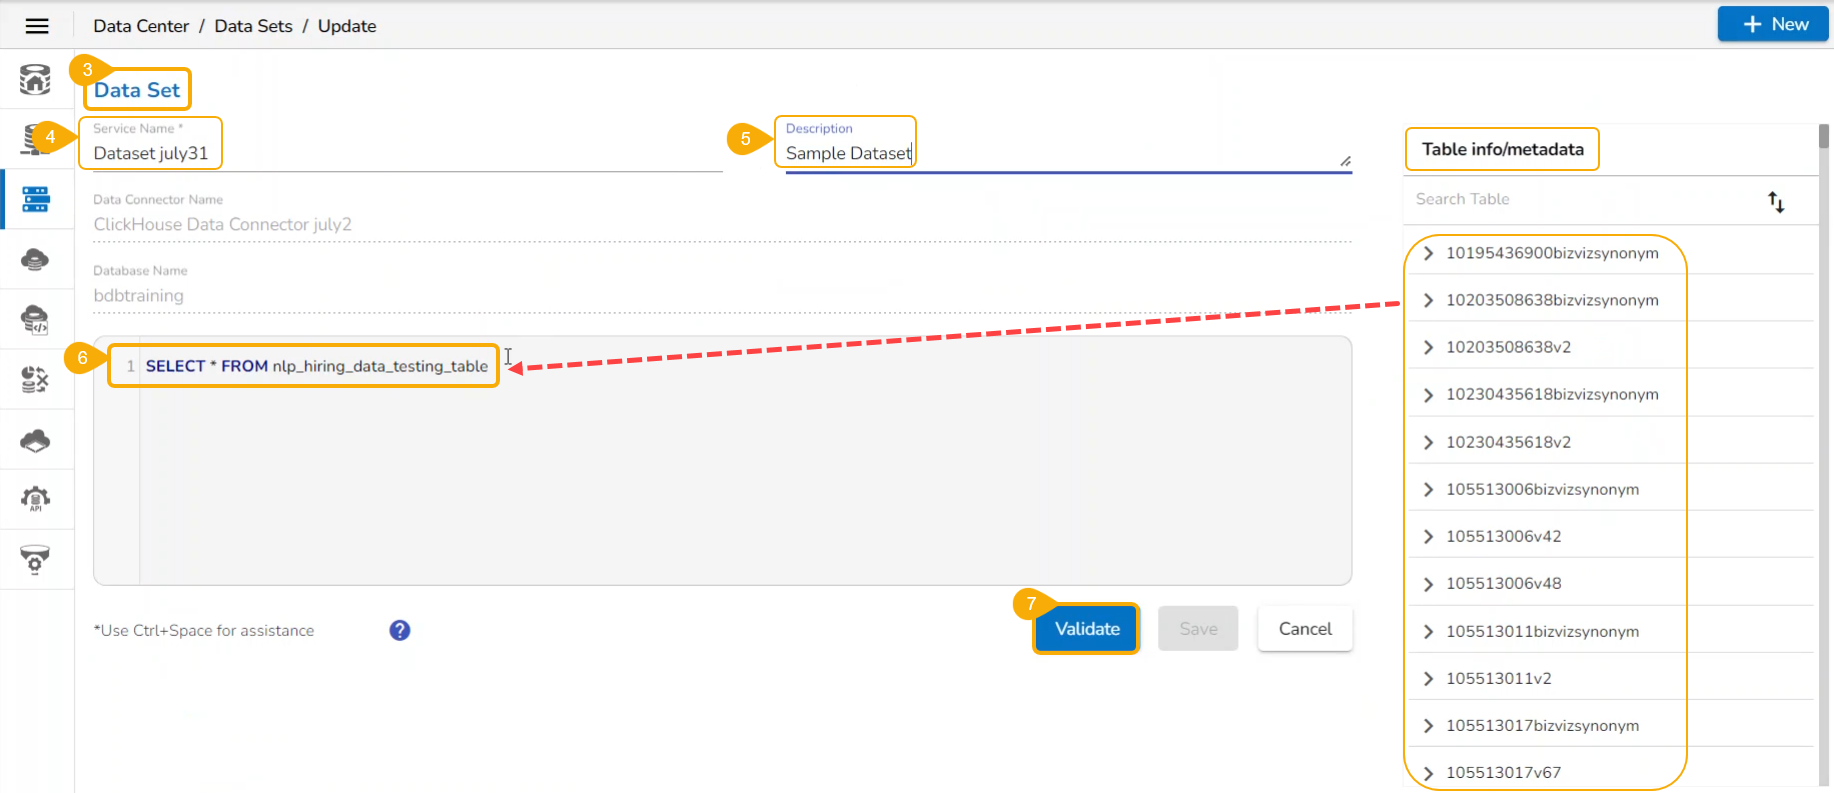Click the funnel with gear sidebar icon
Screen dimensions: 1834x793
point(35,559)
